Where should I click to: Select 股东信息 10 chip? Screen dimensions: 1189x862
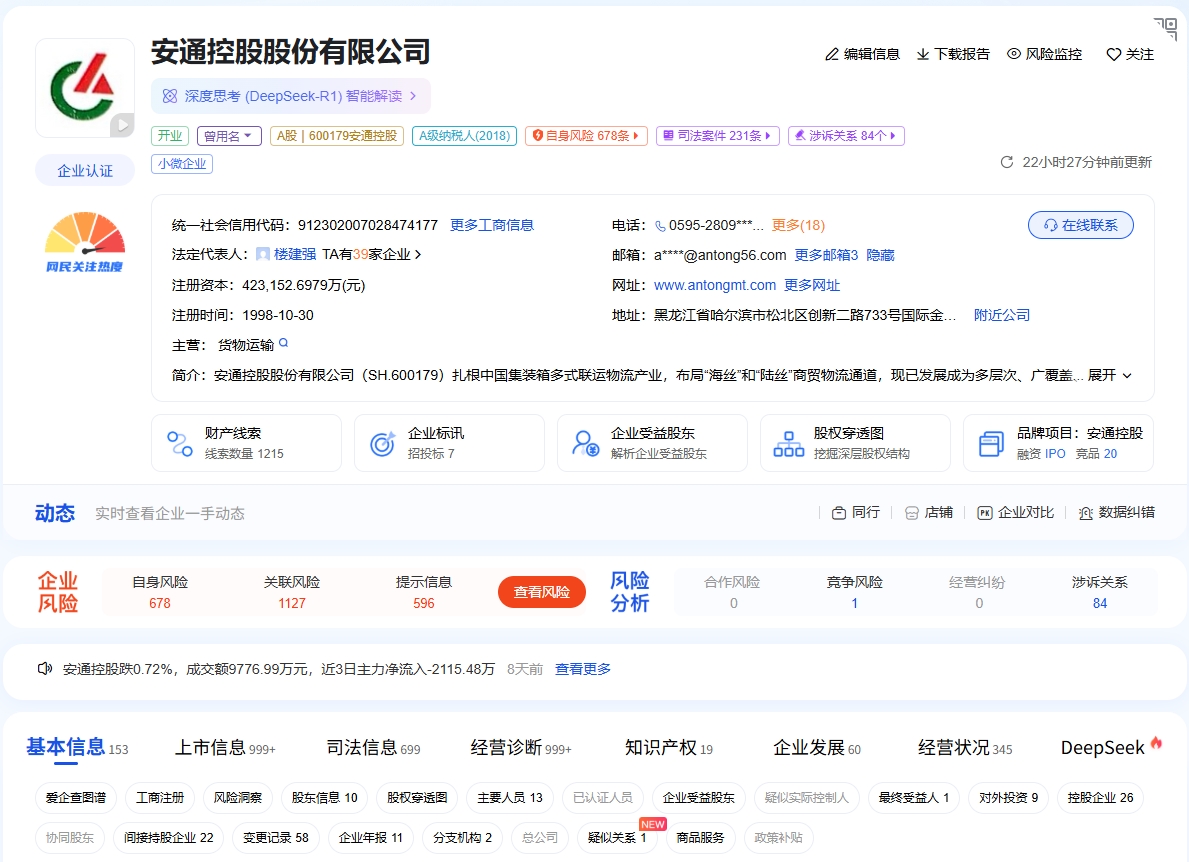point(325,798)
